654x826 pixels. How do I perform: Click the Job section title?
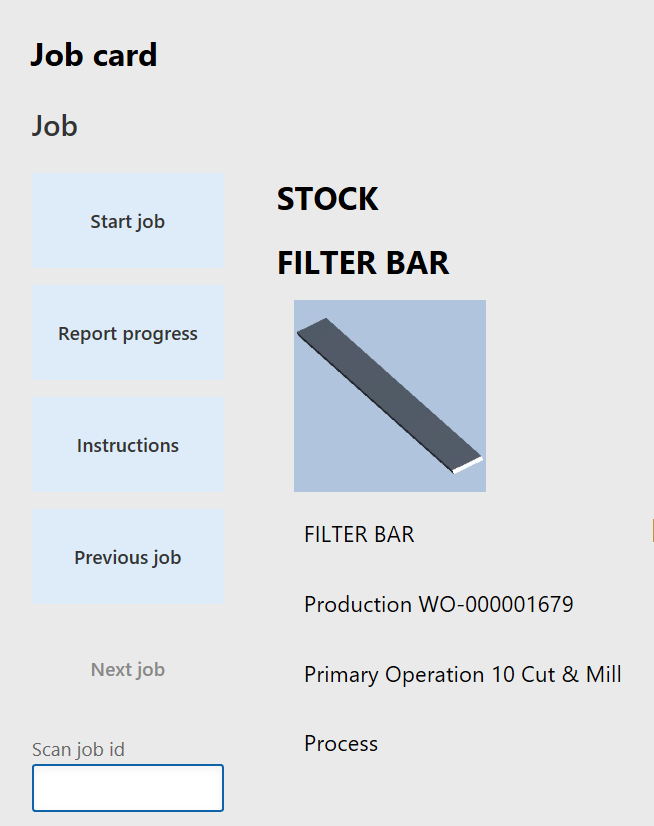tap(55, 126)
